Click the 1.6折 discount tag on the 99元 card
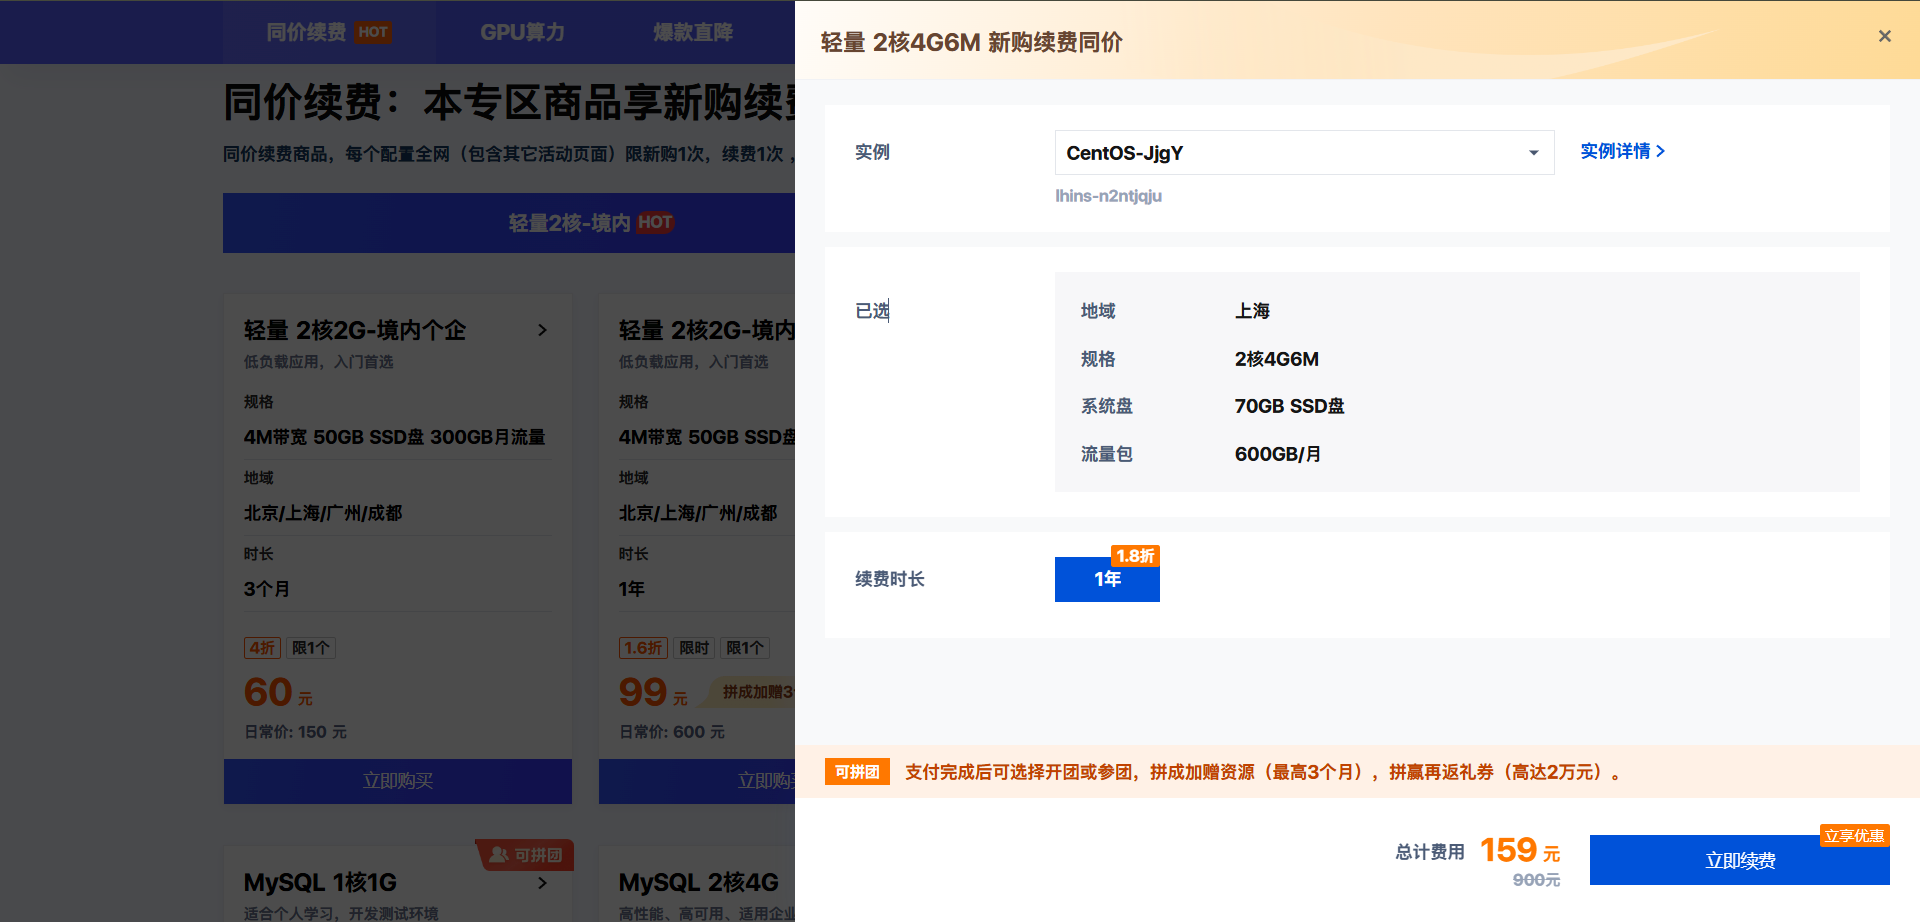 point(643,648)
